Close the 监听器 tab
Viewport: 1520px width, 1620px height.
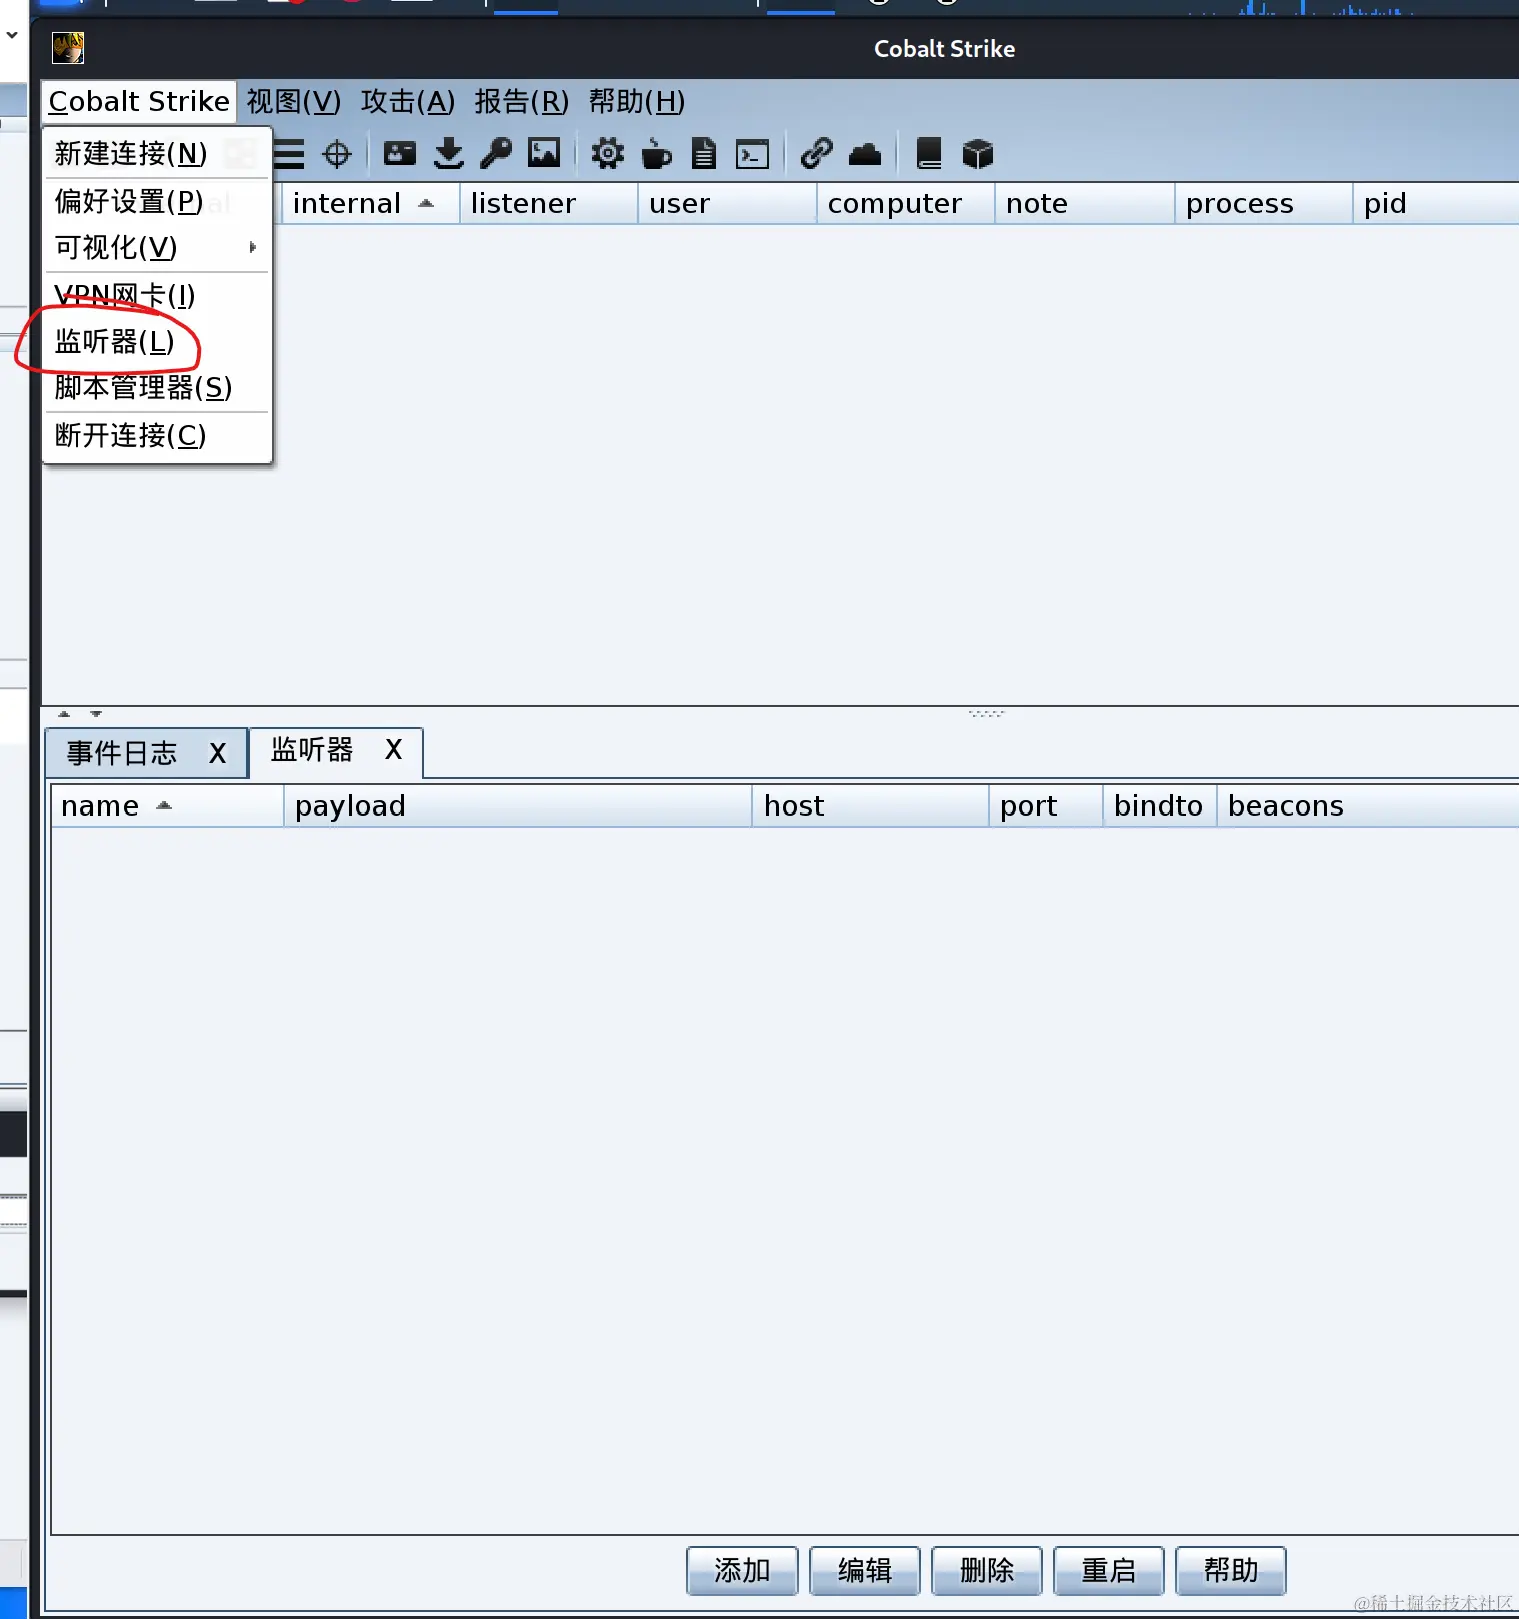click(393, 750)
